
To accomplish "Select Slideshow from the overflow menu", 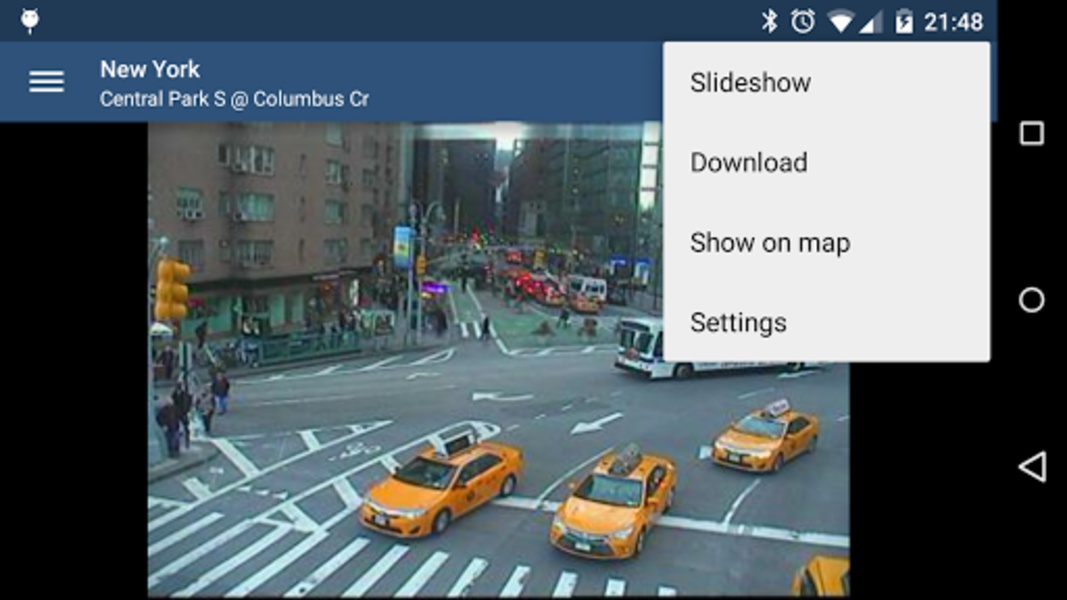I will tap(826, 82).
